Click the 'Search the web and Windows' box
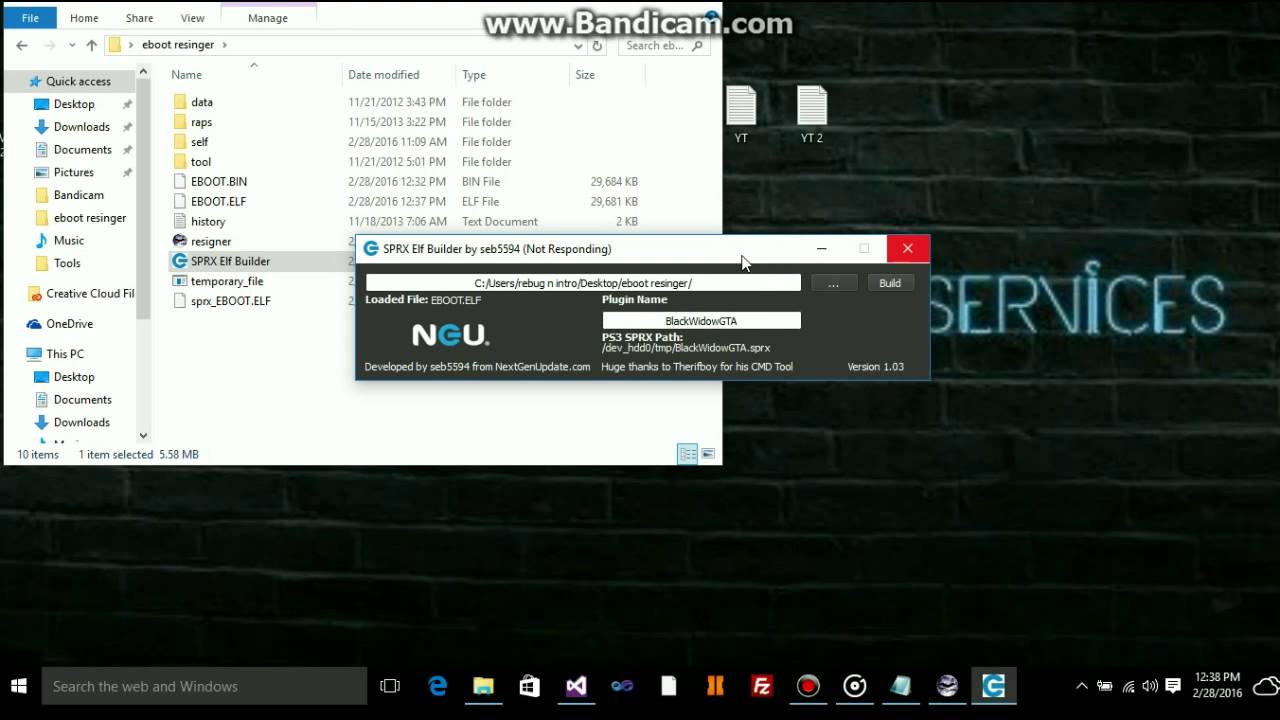 tap(204, 686)
